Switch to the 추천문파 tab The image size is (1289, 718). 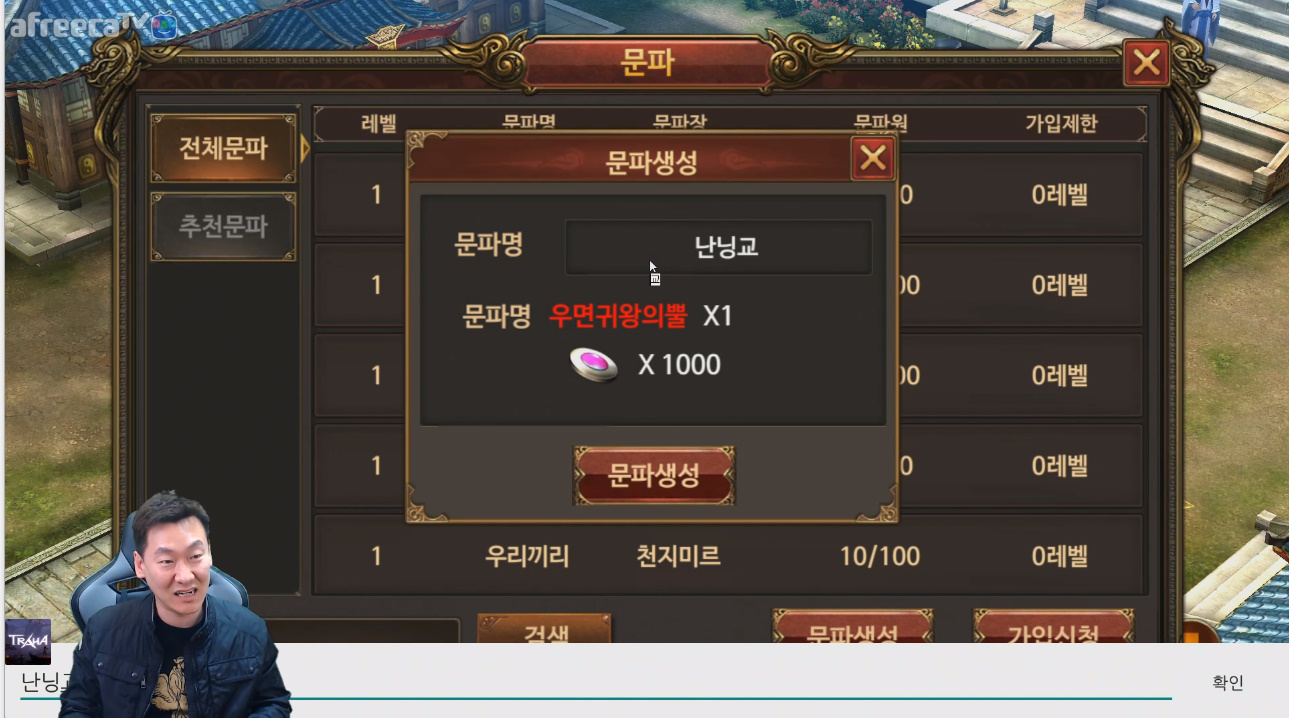pos(223,227)
